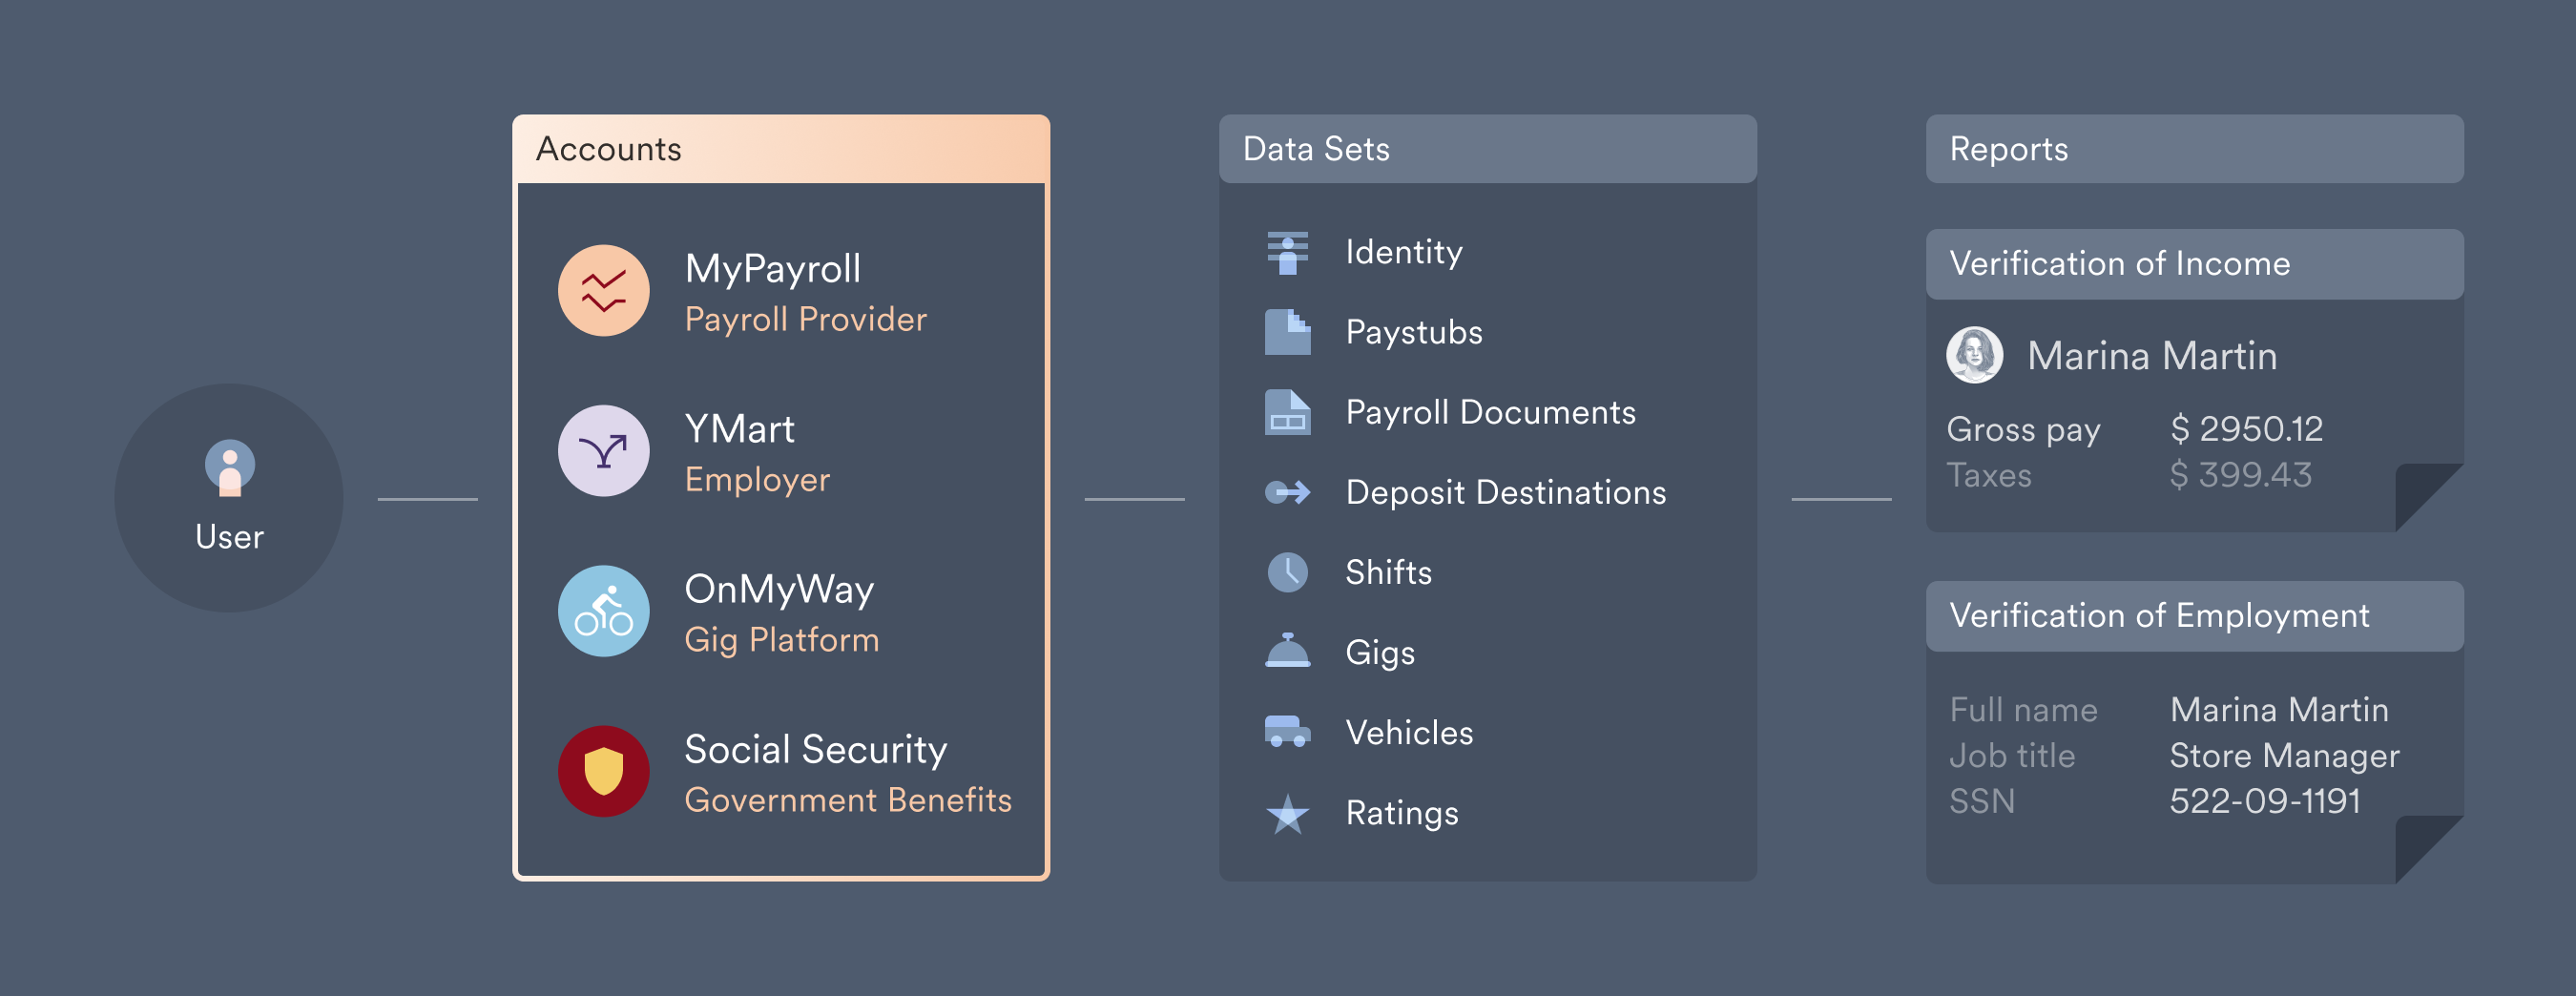Choose the Payroll Documents label
Viewport: 2576px width, 996px height.
click(x=1491, y=413)
